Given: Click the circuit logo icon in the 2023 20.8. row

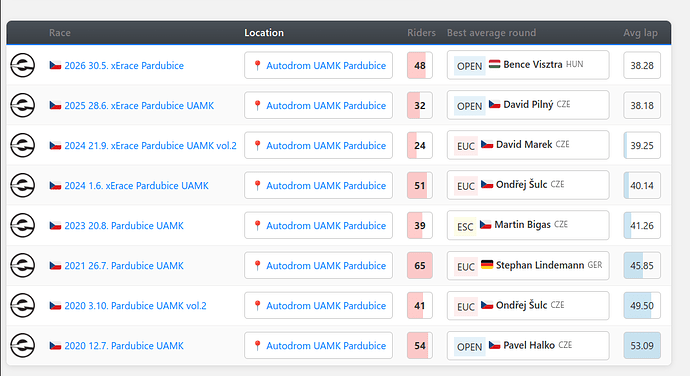Looking at the screenshot, I should pyautogui.click(x=22, y=225).
